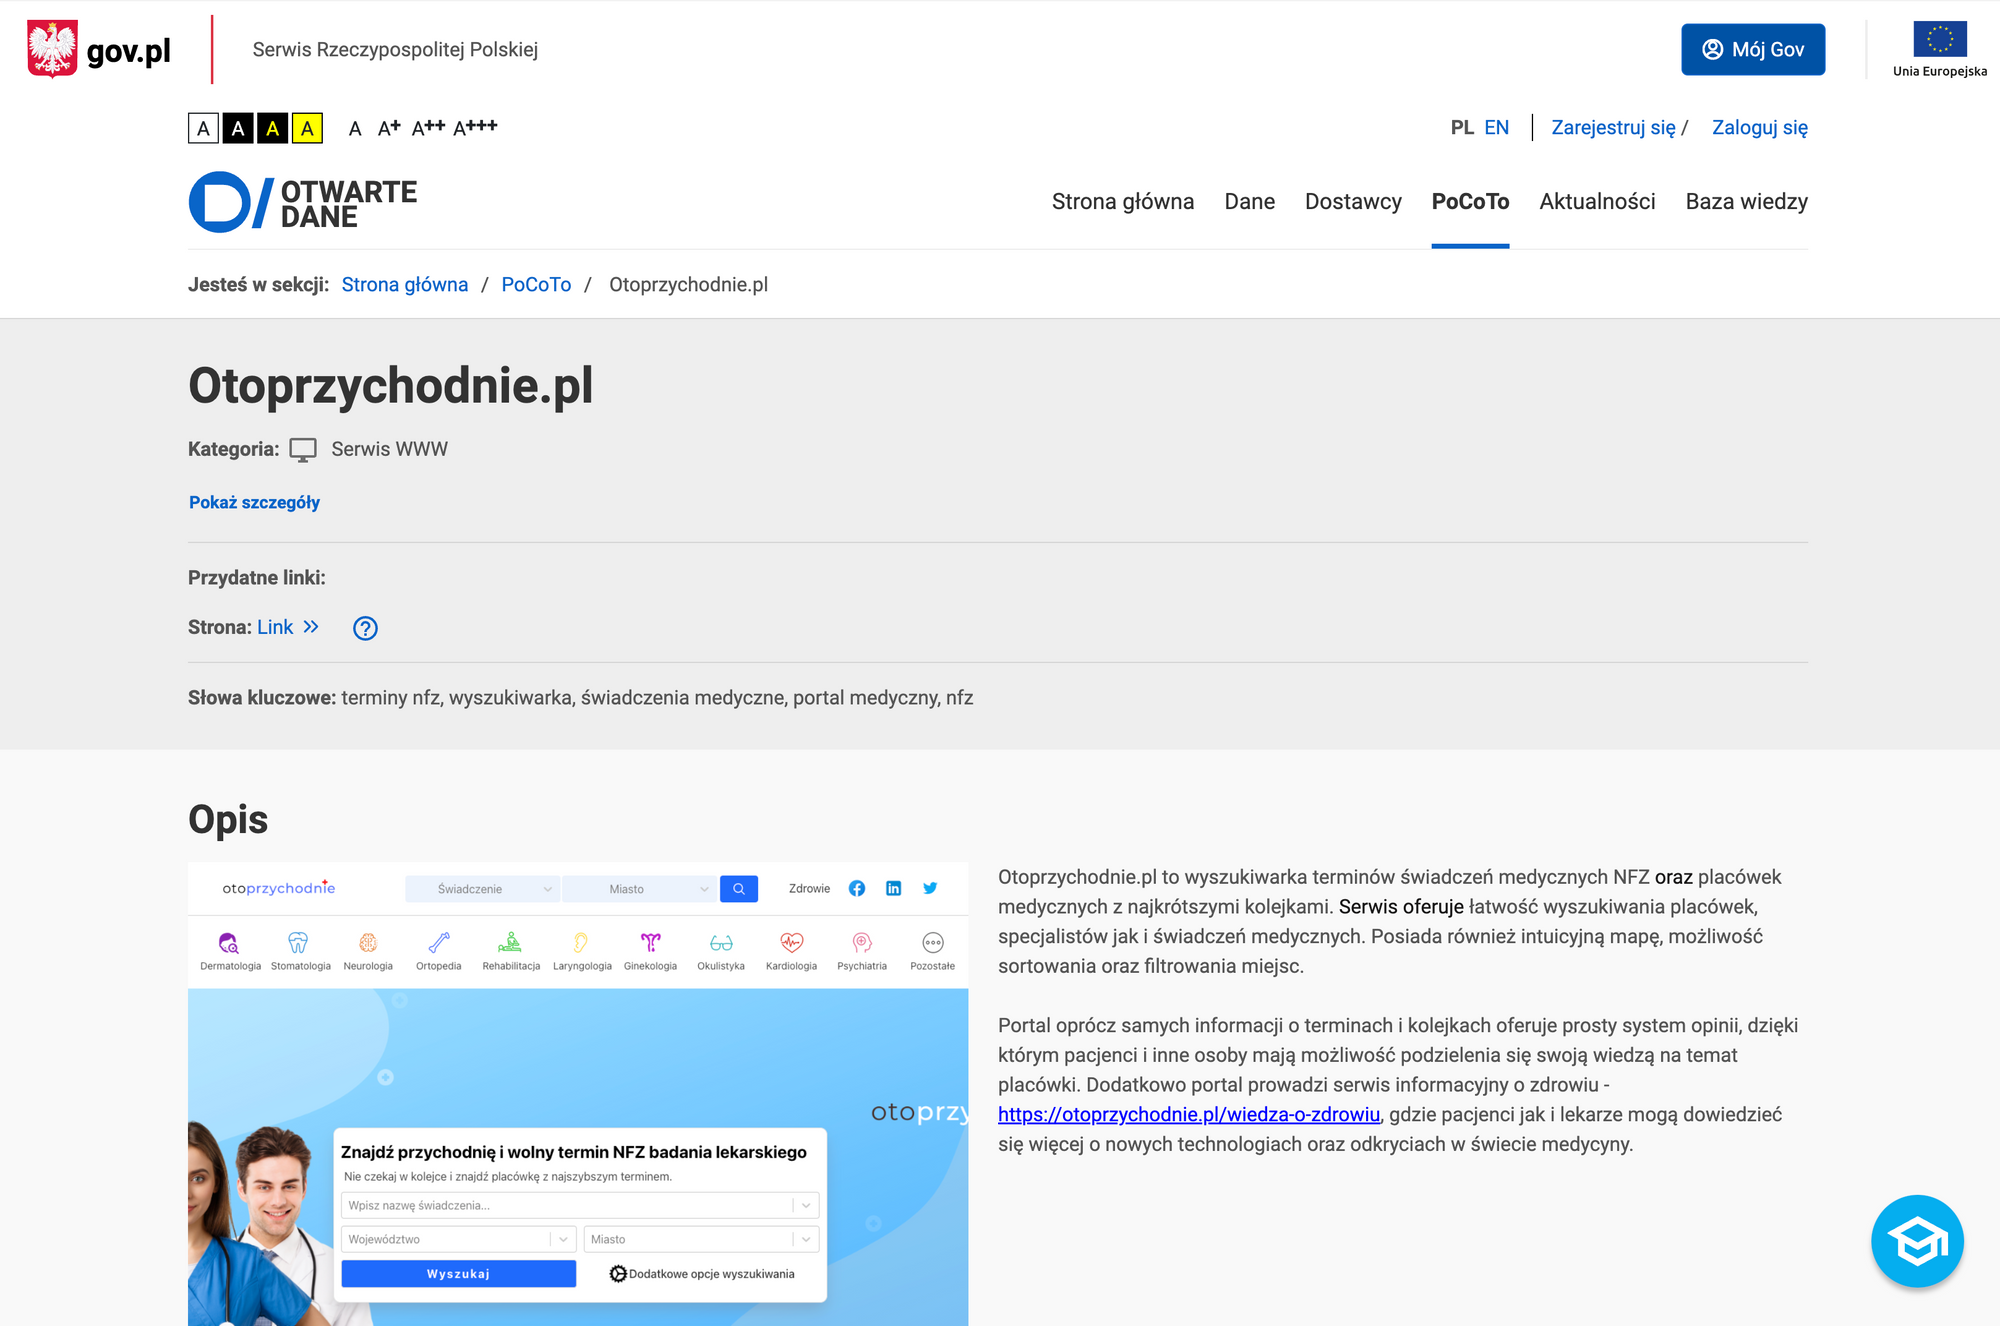Open the Mój Gov account button
Image resolution: width=2000 pixels, height=1326 pixels.
coord(1753,49)
